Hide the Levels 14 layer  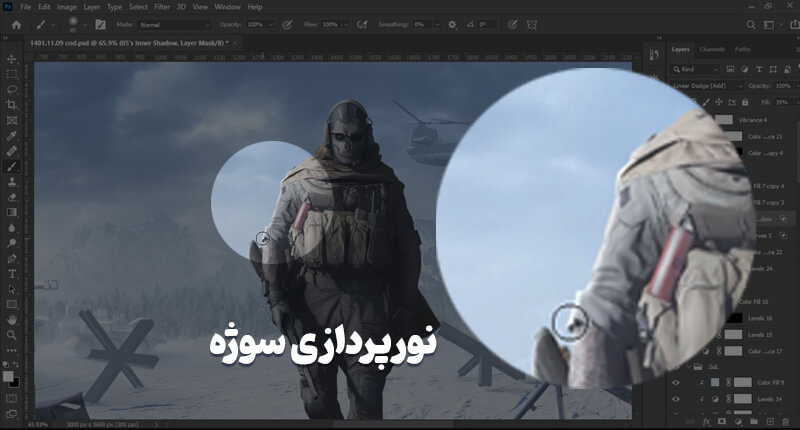click(x=676, y=399)
